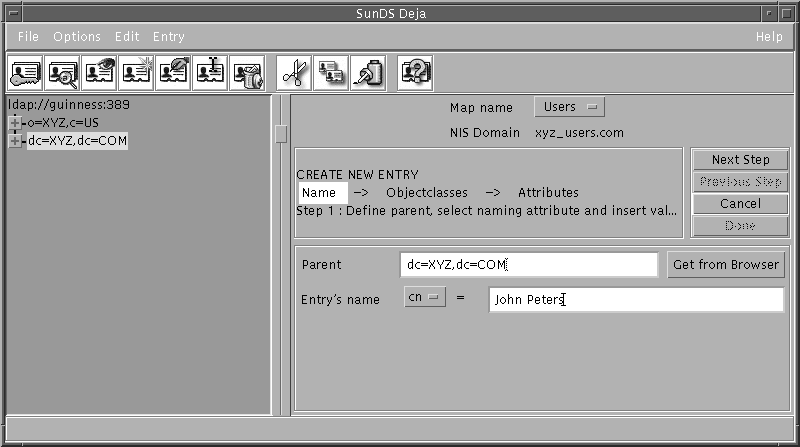Expand the dc=XYZ,dc=COM tree node
Viewport: 800px width, 447px height.
point(15,141)
